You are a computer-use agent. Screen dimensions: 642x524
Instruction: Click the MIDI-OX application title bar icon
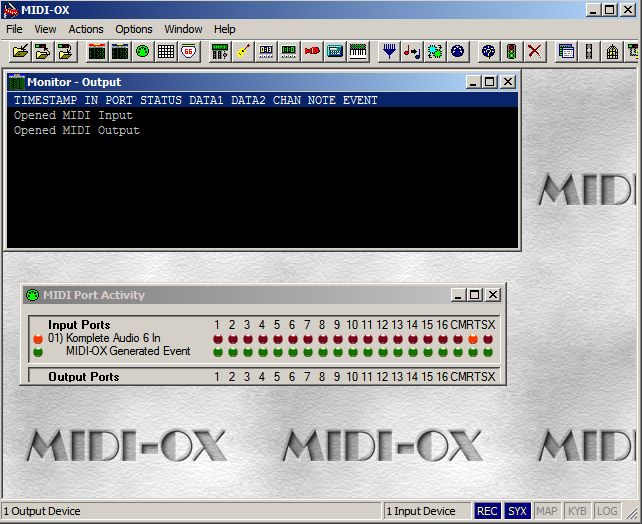[10, 10]
